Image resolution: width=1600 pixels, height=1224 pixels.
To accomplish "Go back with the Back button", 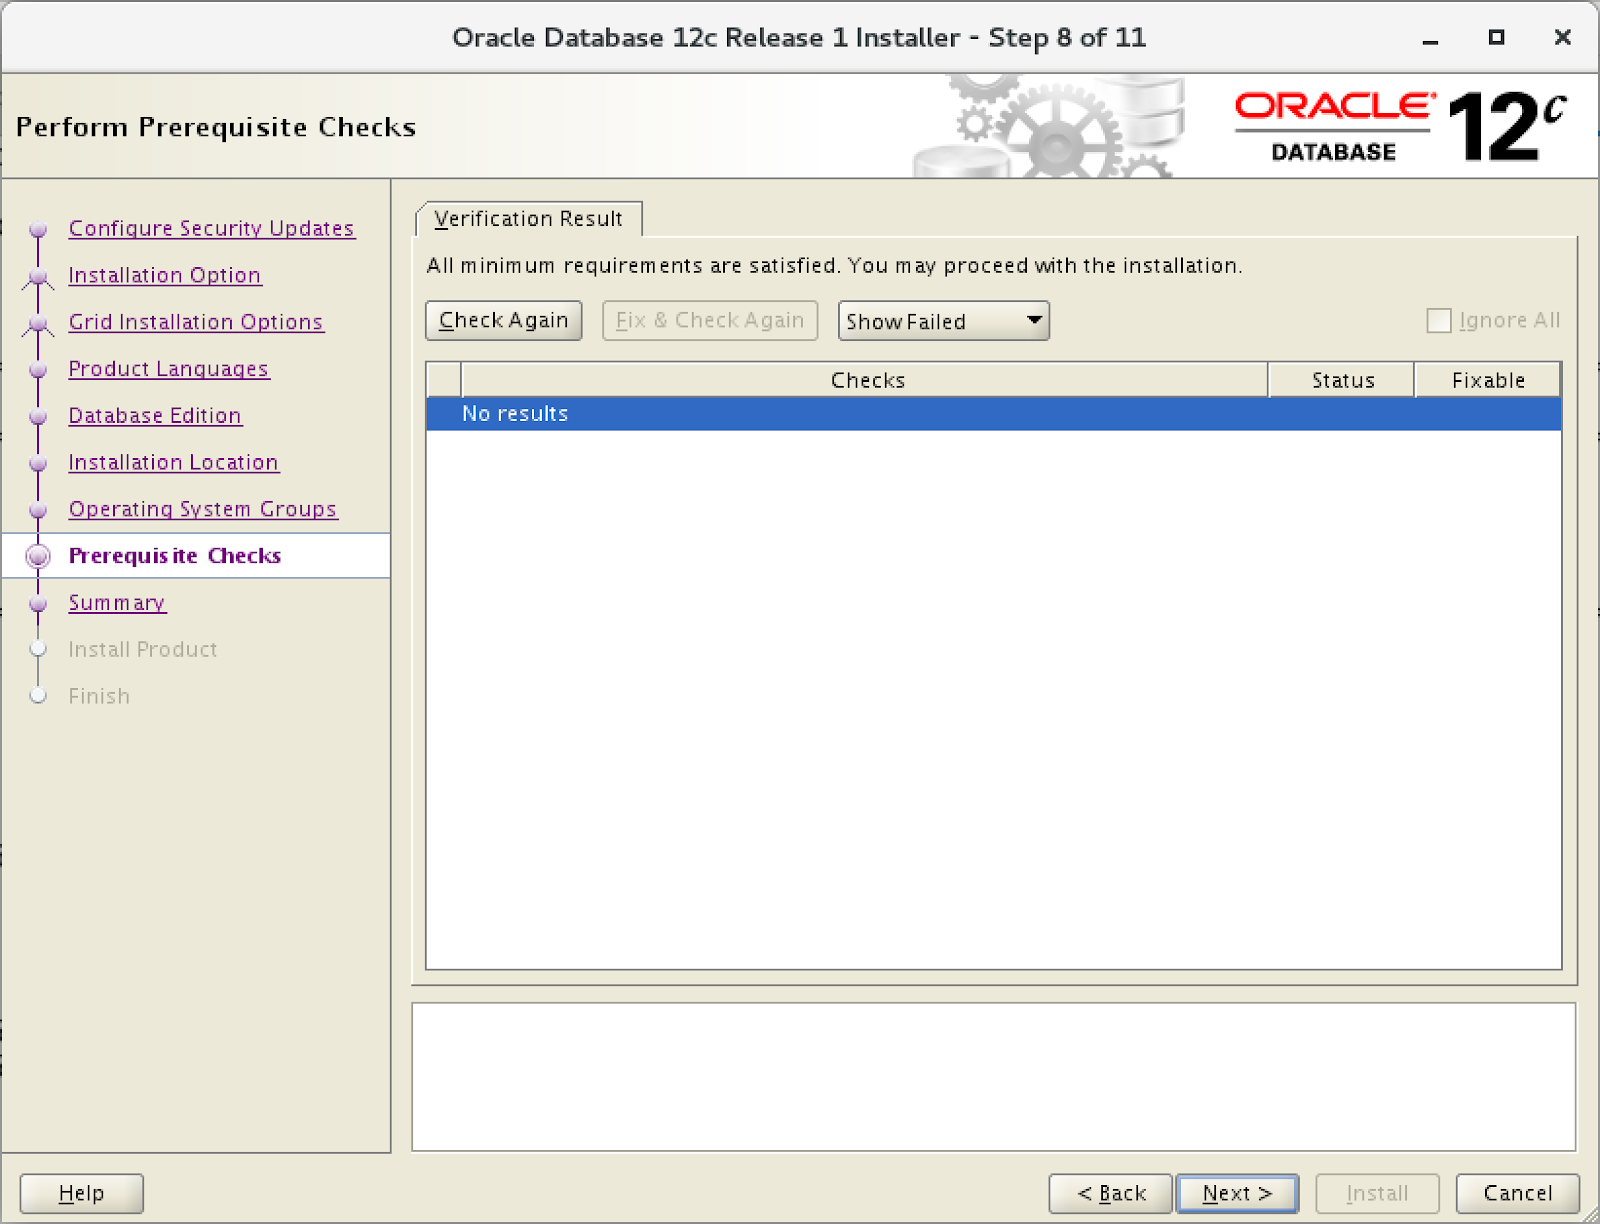I will click(x=1110, y=1193).
